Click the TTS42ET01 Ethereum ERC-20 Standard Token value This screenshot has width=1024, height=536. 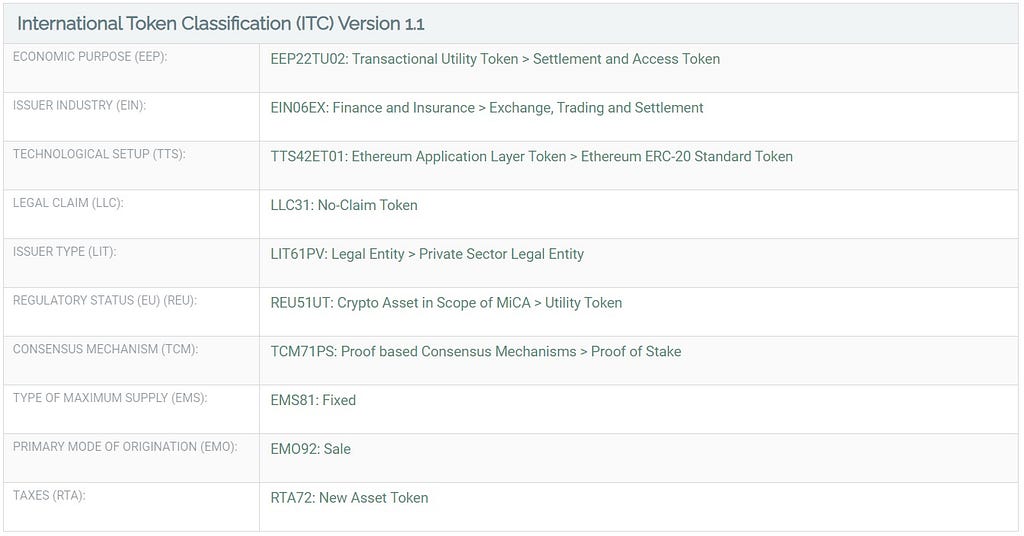(532, 157)
